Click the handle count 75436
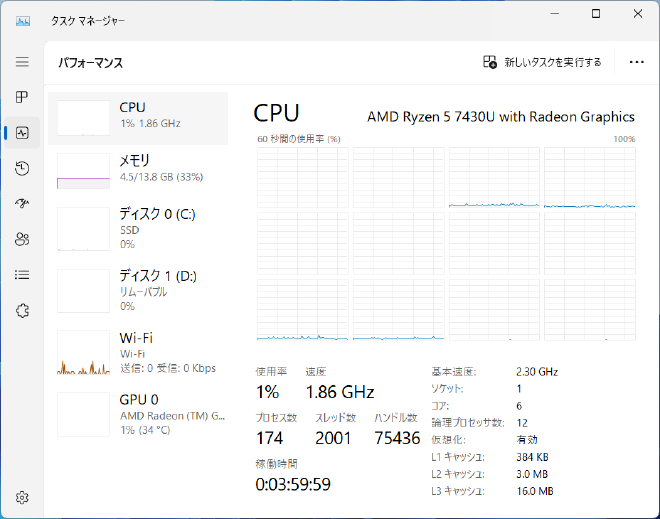660x519 pixels. [x=397, y=438]
